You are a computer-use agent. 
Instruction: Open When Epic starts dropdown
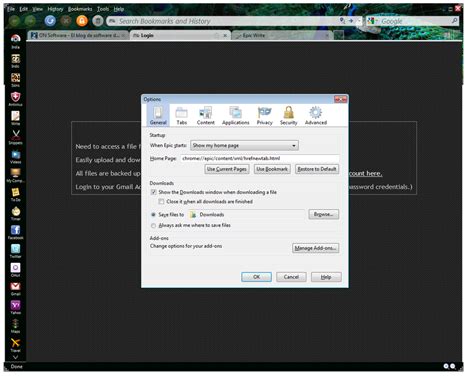(x=244, y=146)
